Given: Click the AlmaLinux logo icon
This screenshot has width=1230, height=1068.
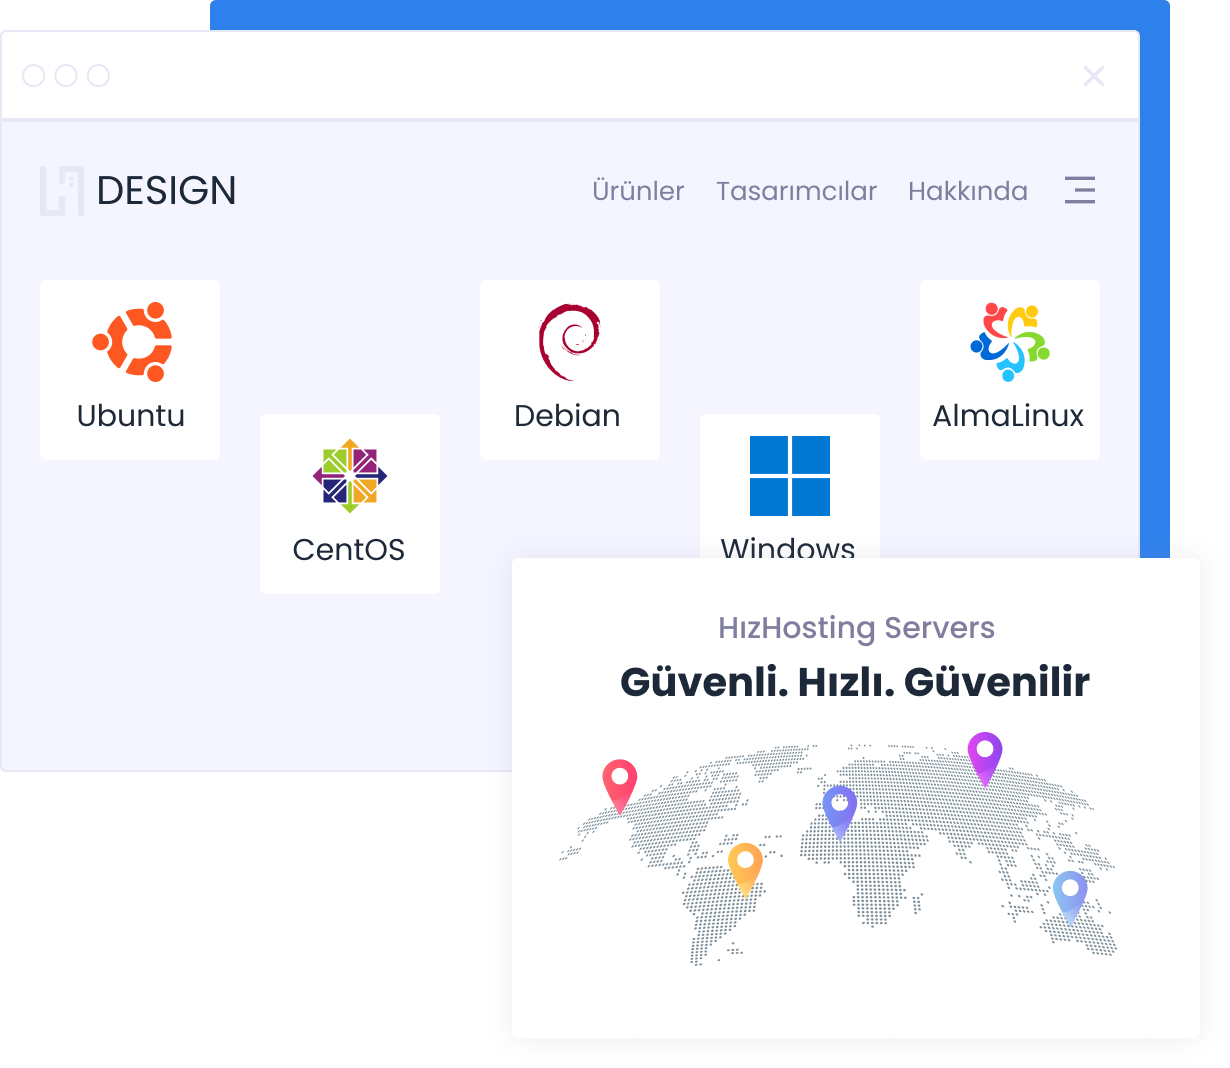Looking at the screenshot, I should tap(1010, 342).
